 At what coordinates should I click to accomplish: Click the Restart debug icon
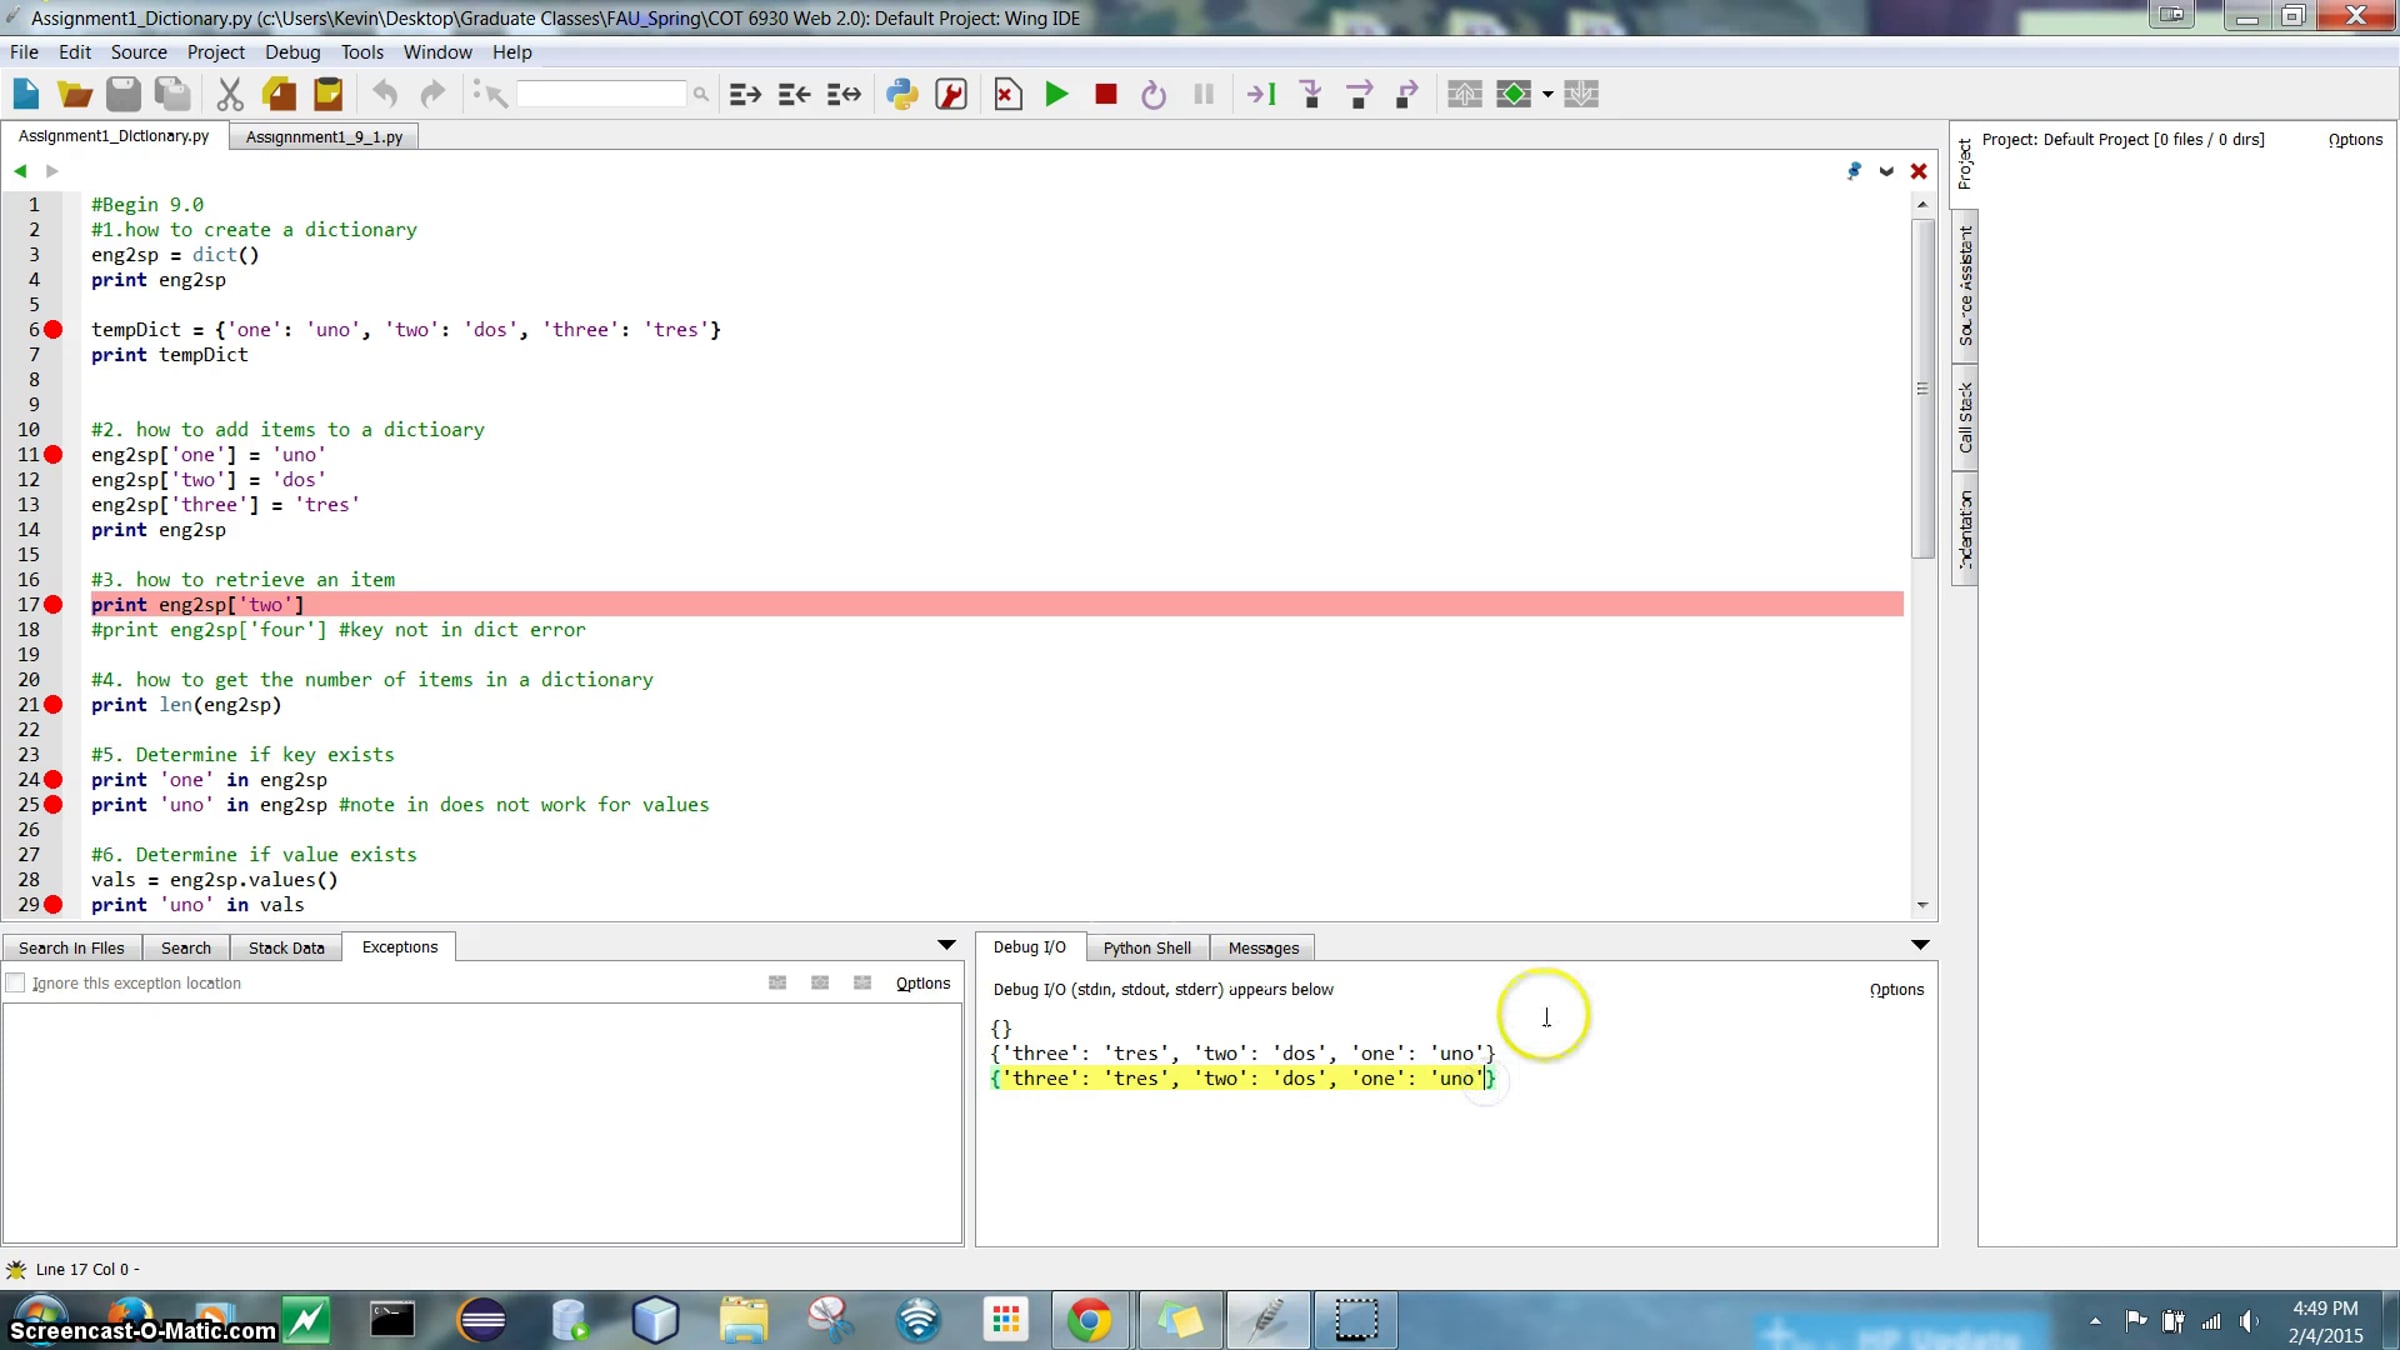(x=1153, y=94)
